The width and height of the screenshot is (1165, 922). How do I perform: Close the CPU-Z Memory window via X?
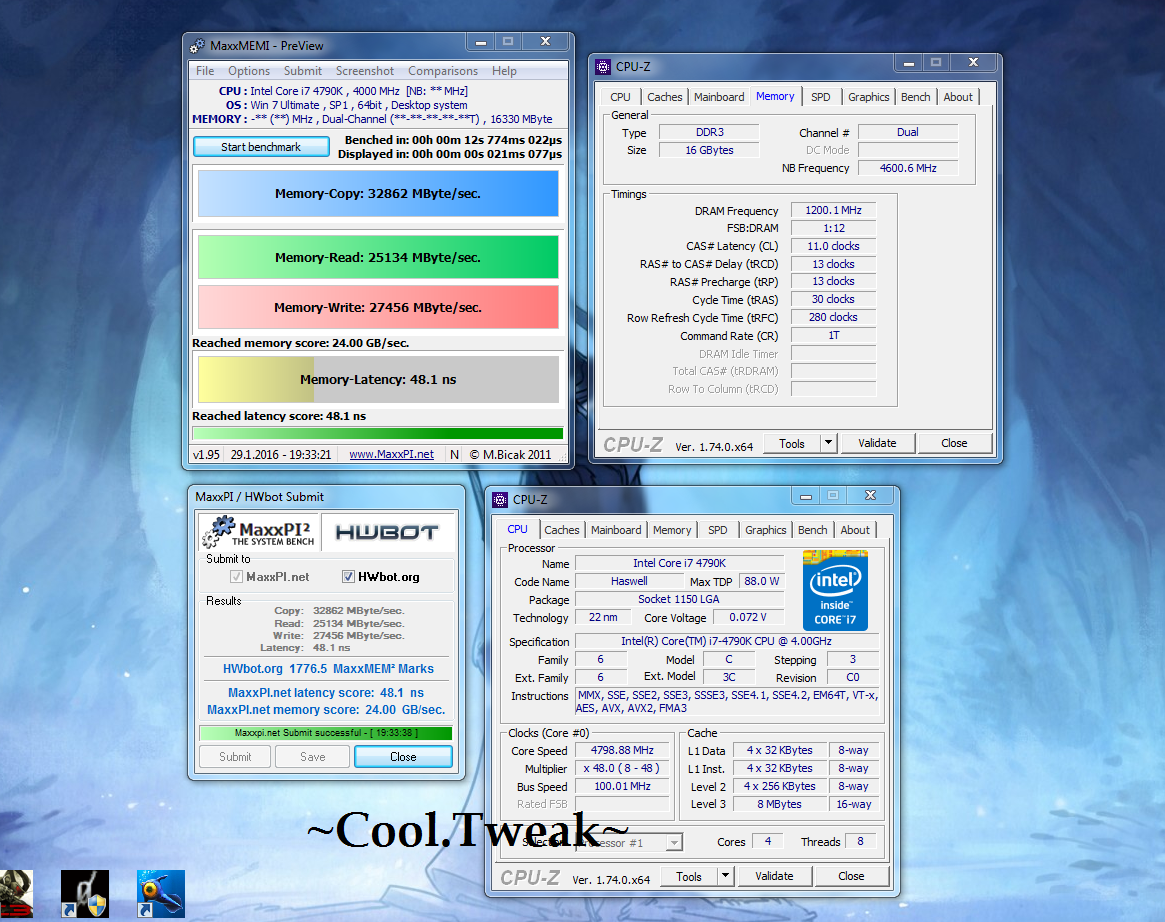(x=973, y=63)
